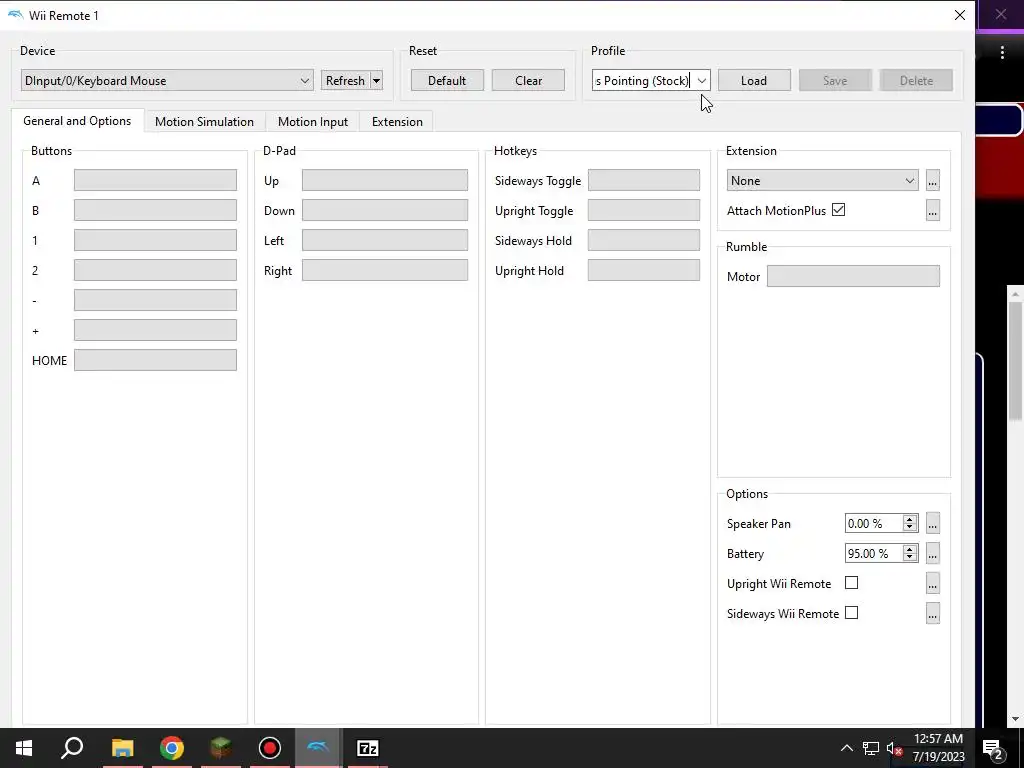1024x768 pixels.
Task: Reset mappings with Default button
Action: (x=447, y=80)
